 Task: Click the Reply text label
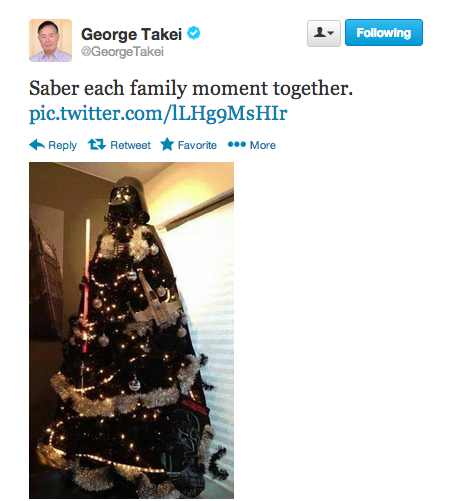62,145
